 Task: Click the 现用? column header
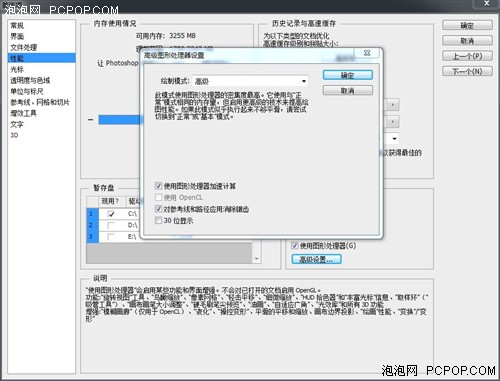111,201
